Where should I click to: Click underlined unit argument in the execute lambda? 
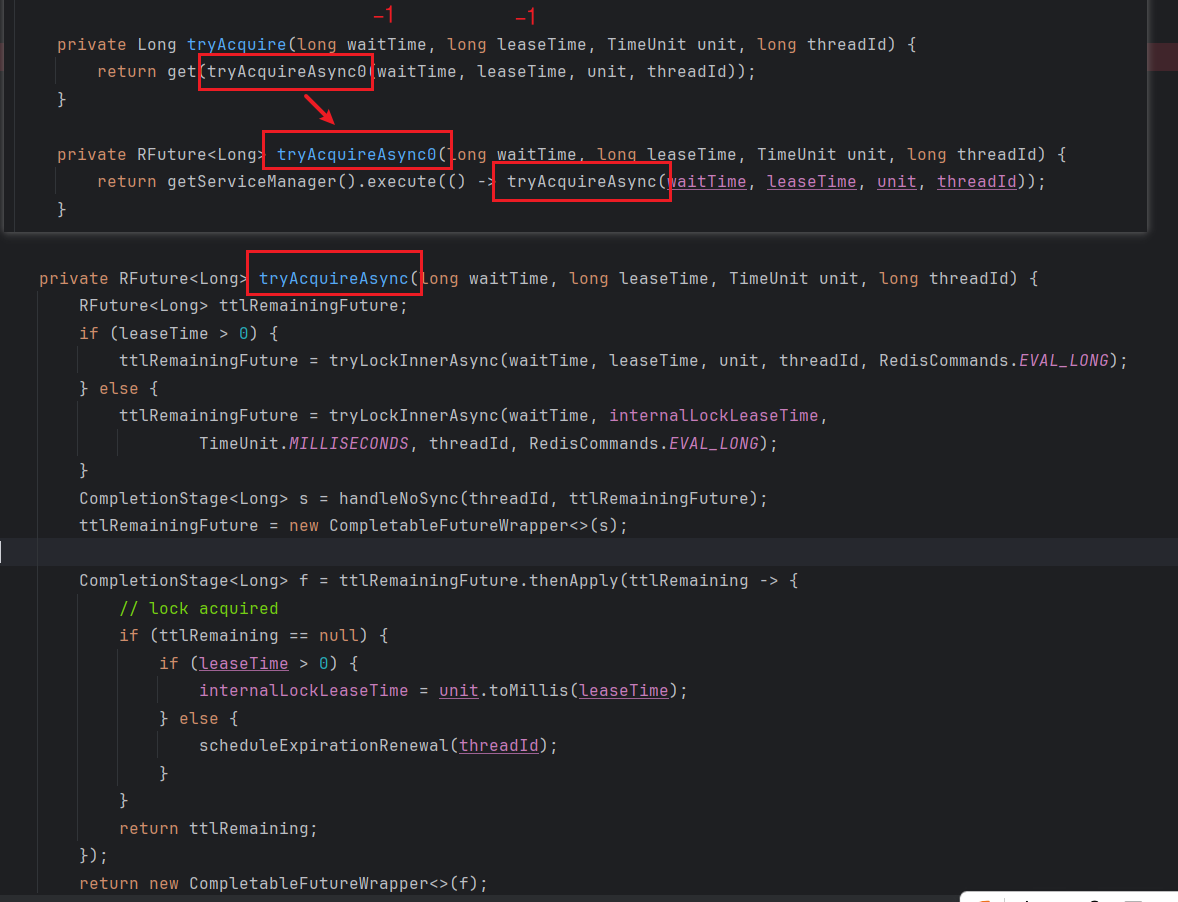point(896,182)
